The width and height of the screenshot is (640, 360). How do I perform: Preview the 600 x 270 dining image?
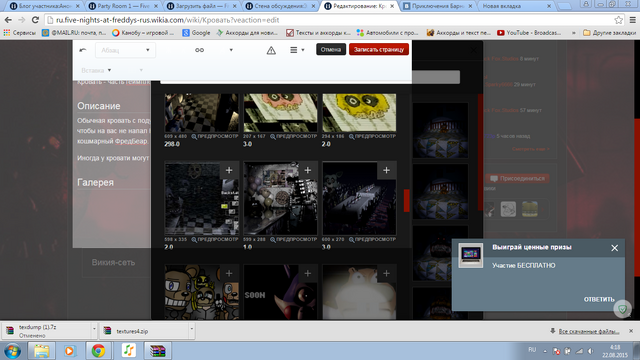click(x=372, y=240)
